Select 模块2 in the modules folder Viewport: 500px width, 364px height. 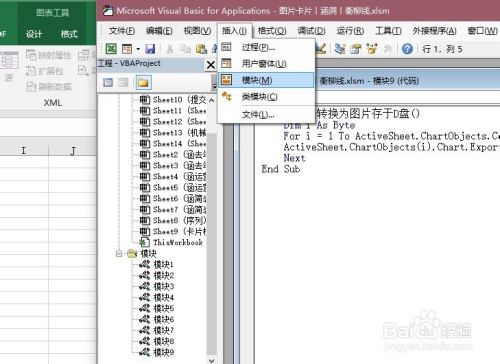[x=157, y=276]
